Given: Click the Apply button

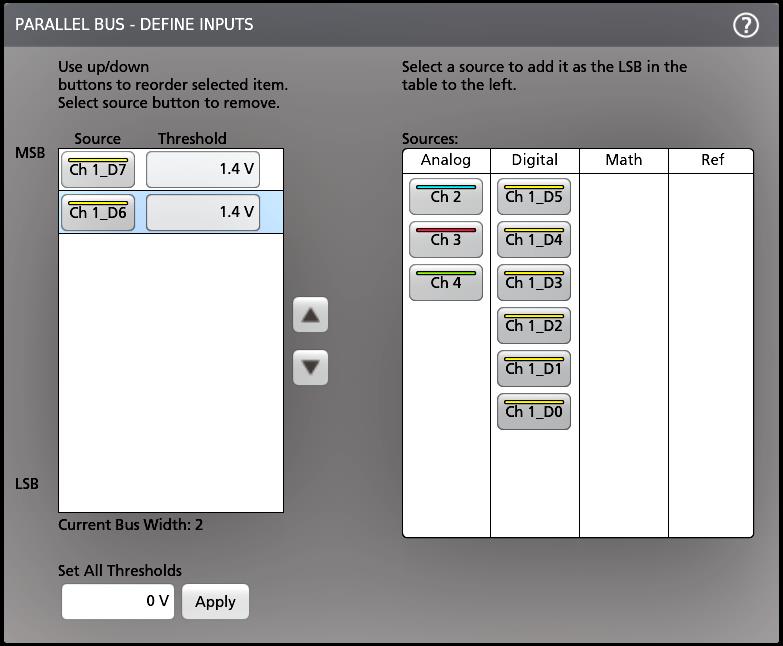Looking at the screenshot, I should click(215, 601).
